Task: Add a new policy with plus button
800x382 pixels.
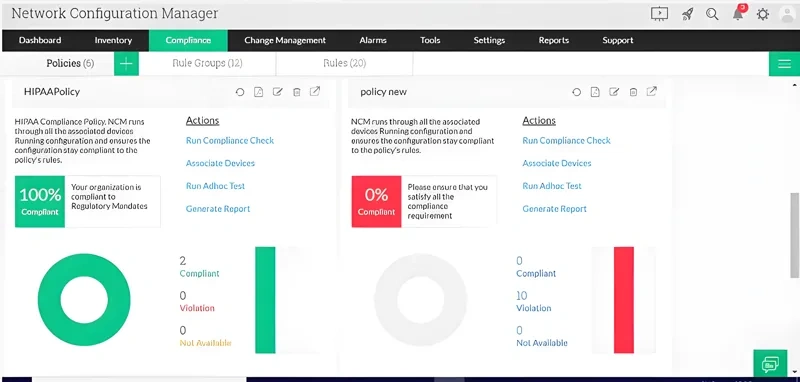Action: pyautogui.click(x=126, y=64)
